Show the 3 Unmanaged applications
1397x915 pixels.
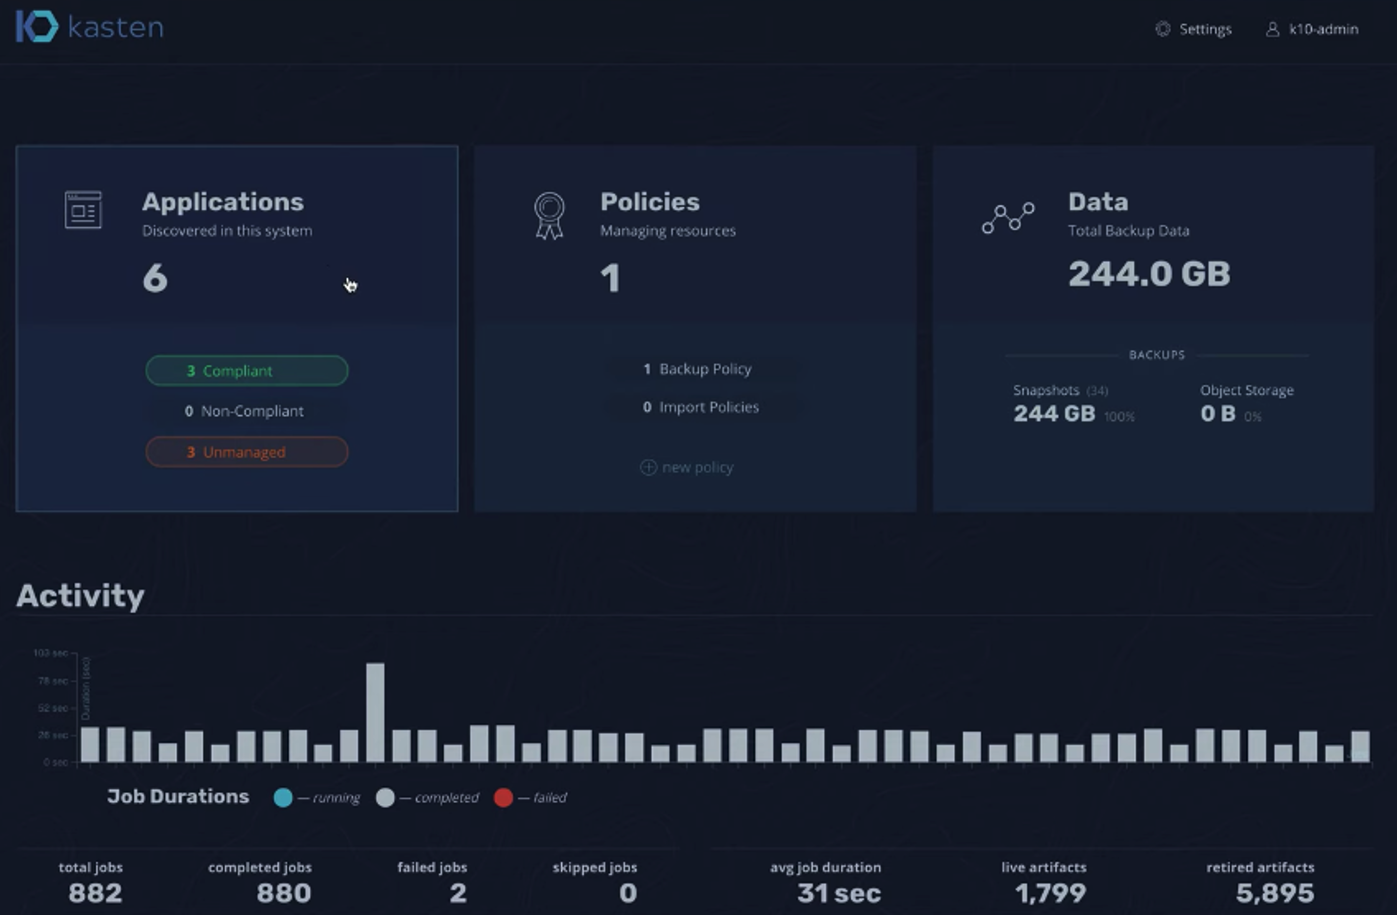coord(247,452)
